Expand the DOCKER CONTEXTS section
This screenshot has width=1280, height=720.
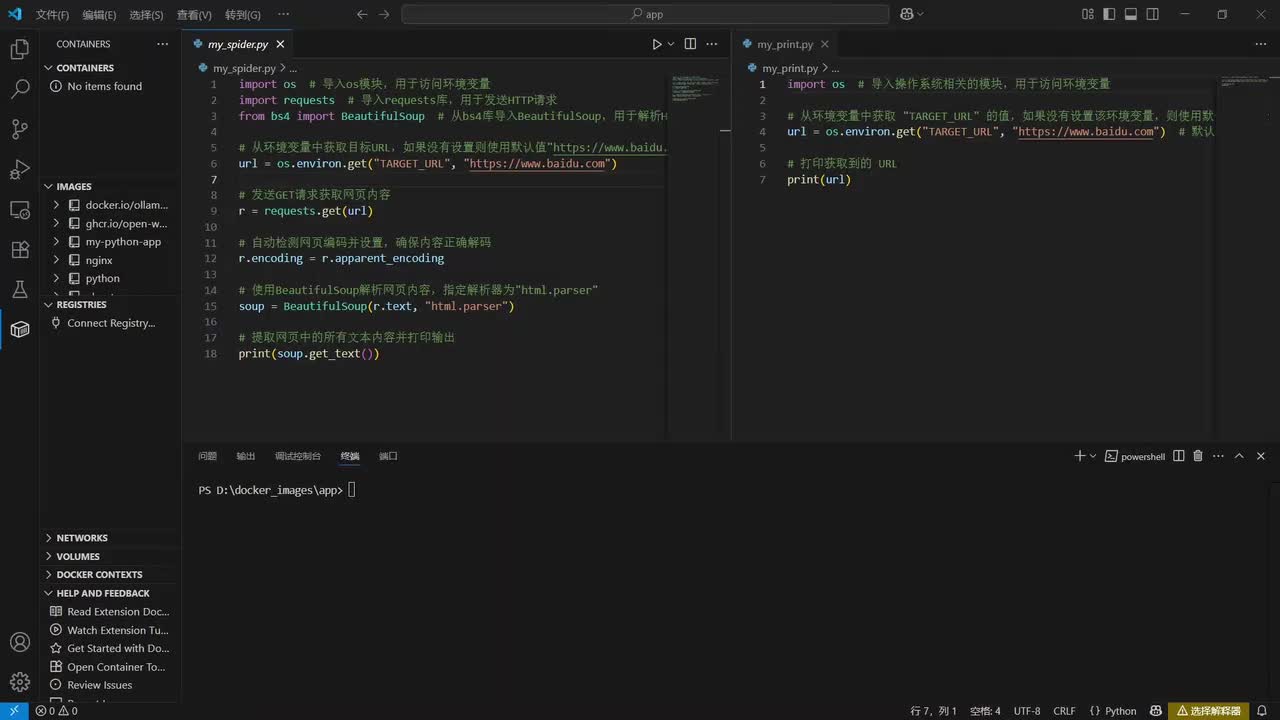click(111, 574)
